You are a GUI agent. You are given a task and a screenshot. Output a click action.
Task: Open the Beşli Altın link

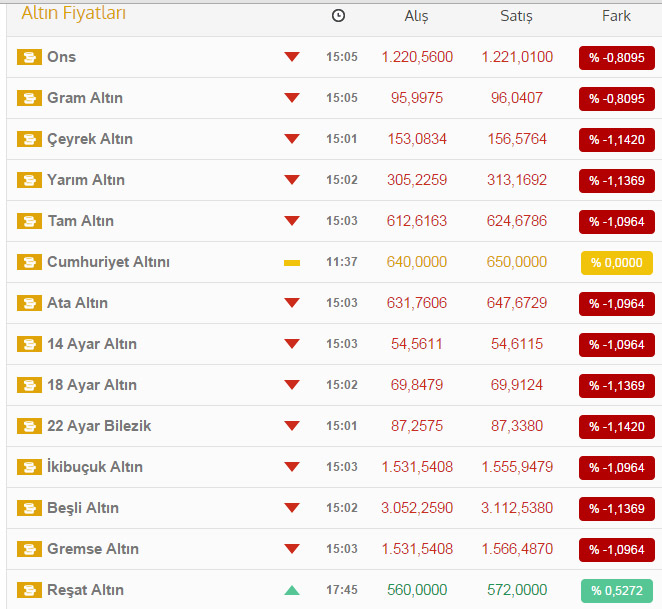pyautogui.click(x=83, y=508)
